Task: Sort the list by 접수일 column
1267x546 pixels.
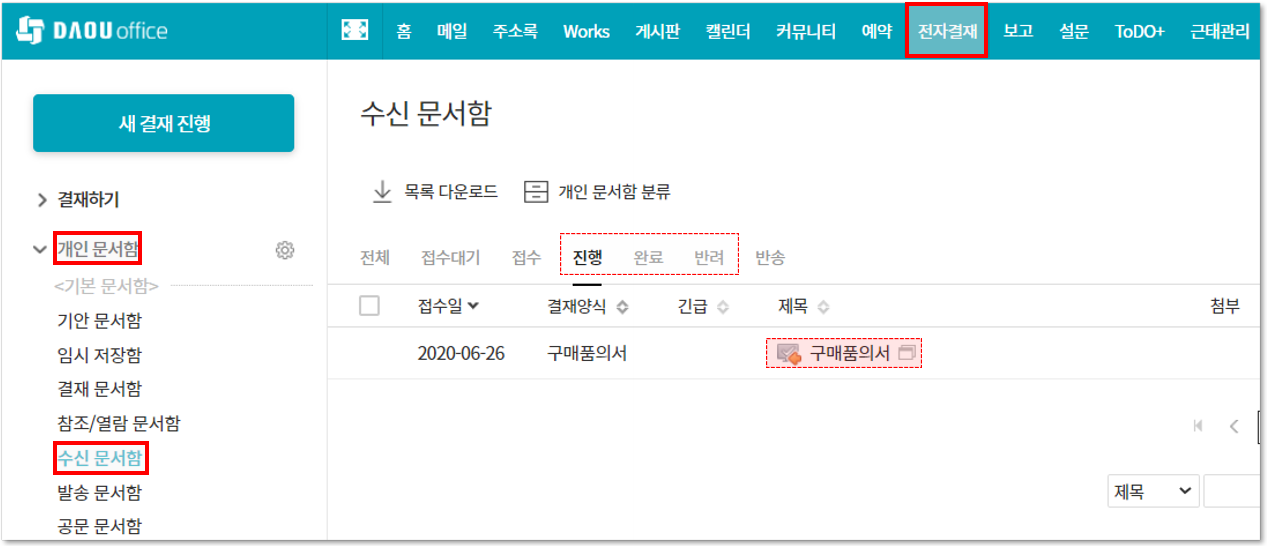Action: 448,306
